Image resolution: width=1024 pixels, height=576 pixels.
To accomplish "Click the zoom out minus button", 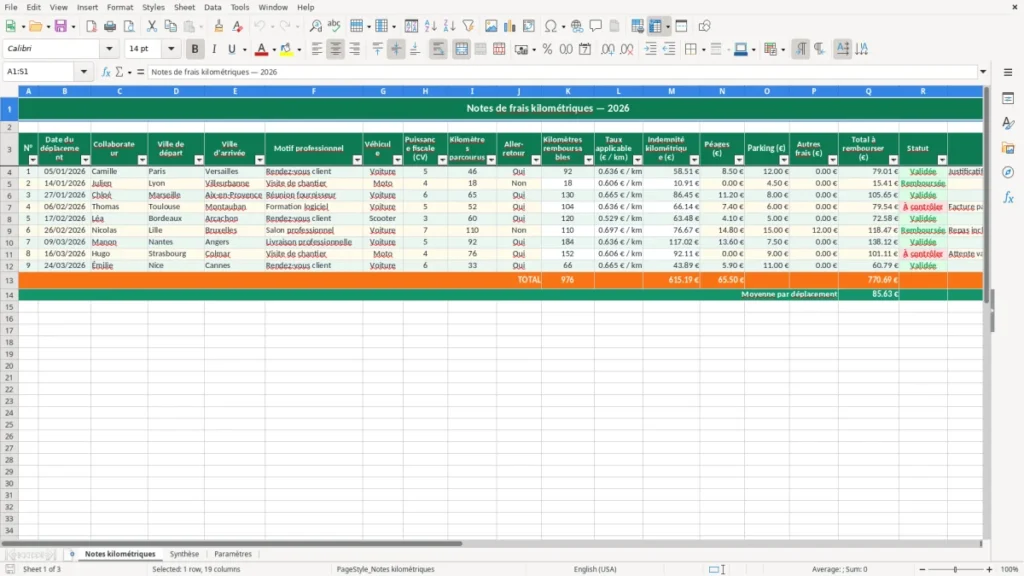I will pyautogui.click(x=922, y=569).
